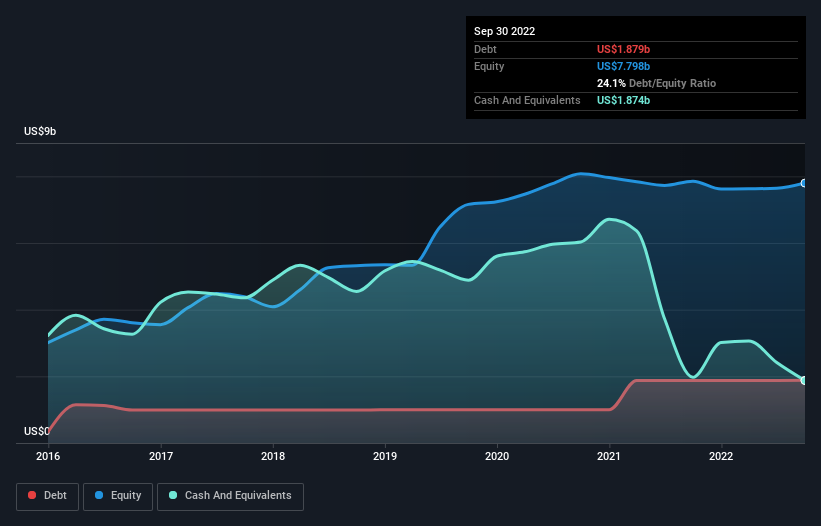Image resolution: width=821 pixels, height=526 pixels.
Task: Click the Debt row label in tooltip
Action: tap(485, 49)
